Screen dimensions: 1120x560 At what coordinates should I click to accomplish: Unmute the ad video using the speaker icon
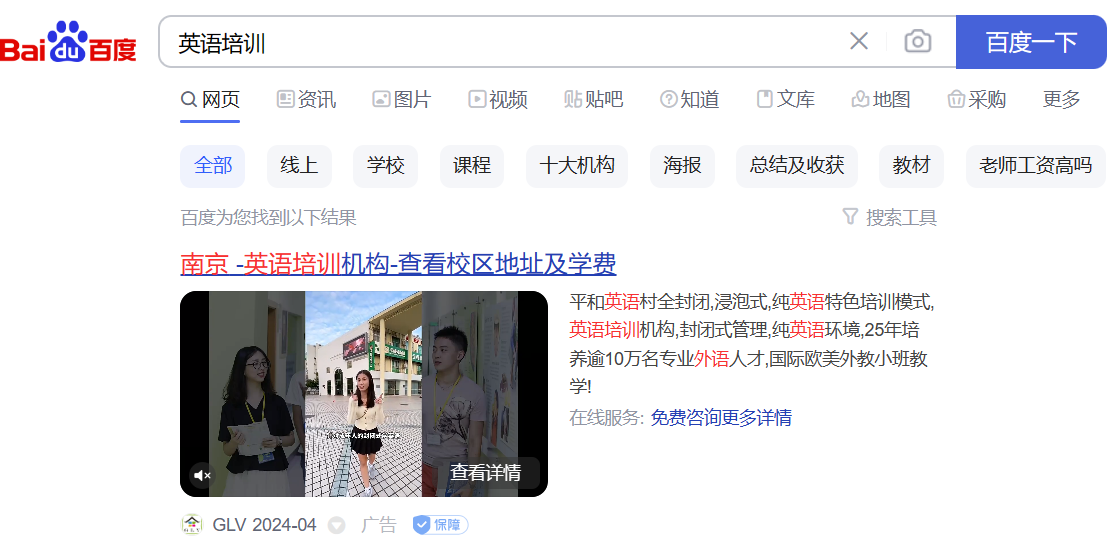coord(203,474)
